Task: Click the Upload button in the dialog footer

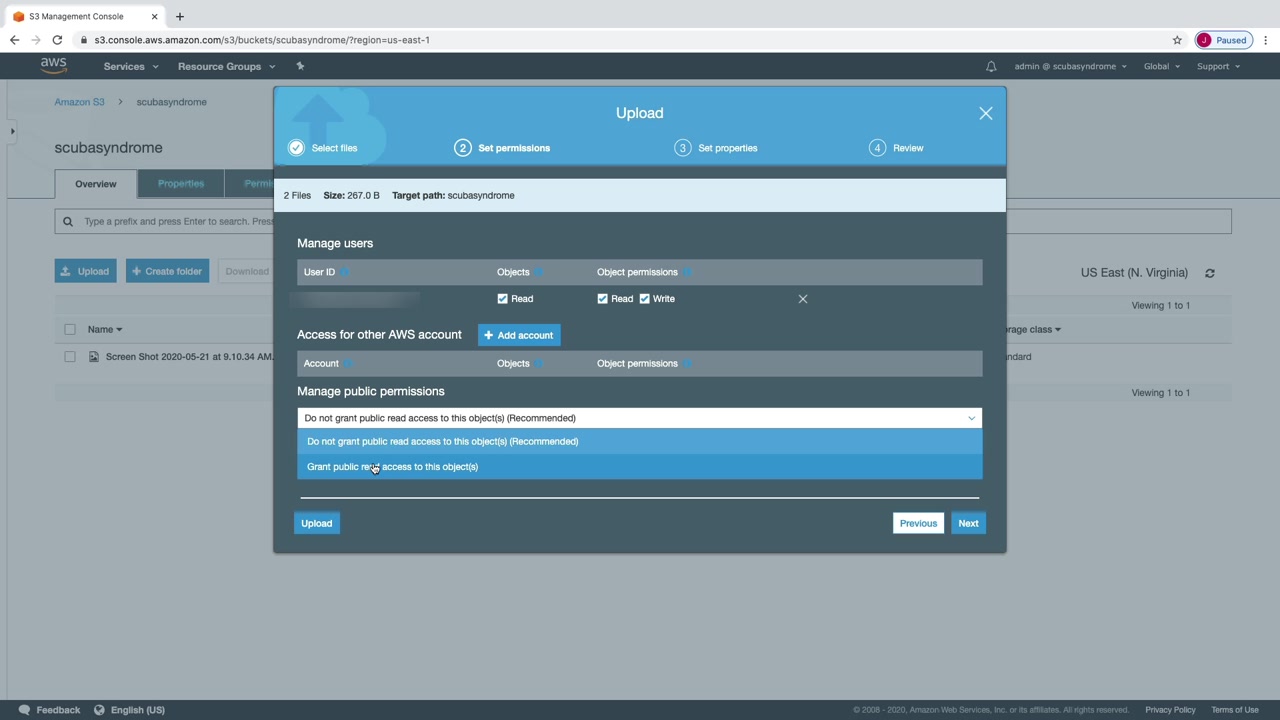Action: tap(317, 523)
